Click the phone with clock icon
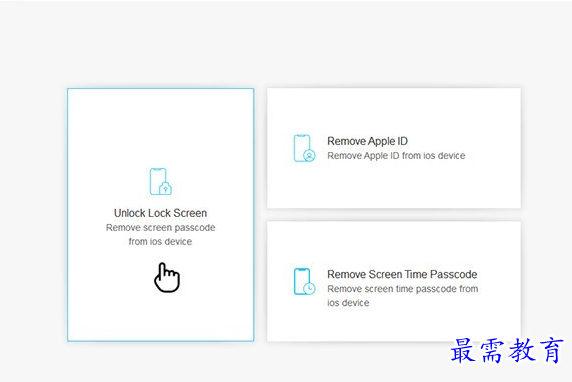The image size is (572, 382). (304, 282)
